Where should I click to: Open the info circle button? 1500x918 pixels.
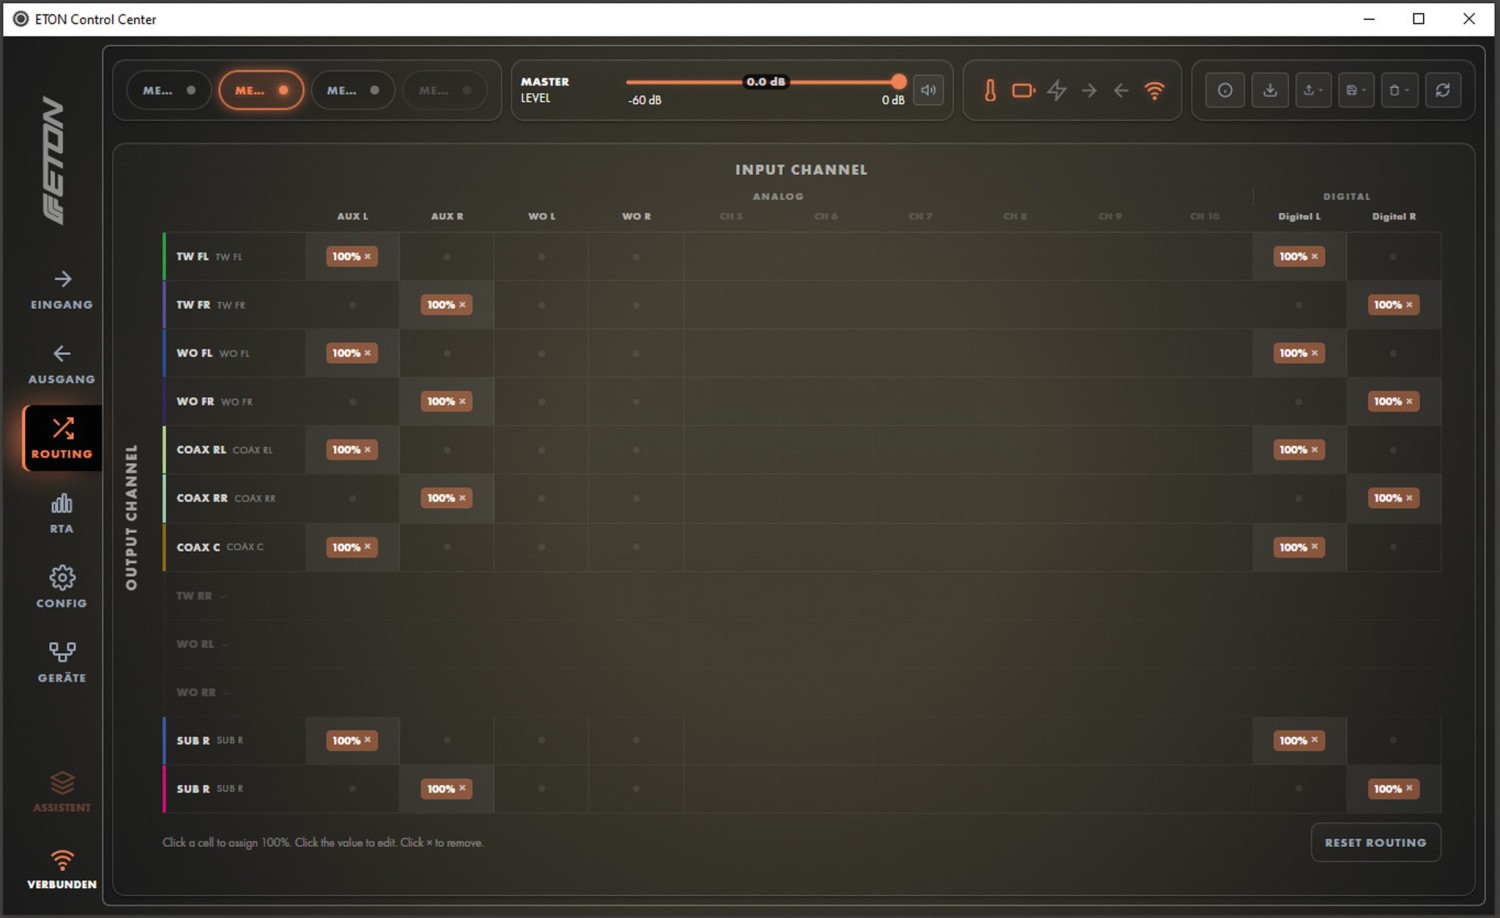click(x=1225, y=90)
